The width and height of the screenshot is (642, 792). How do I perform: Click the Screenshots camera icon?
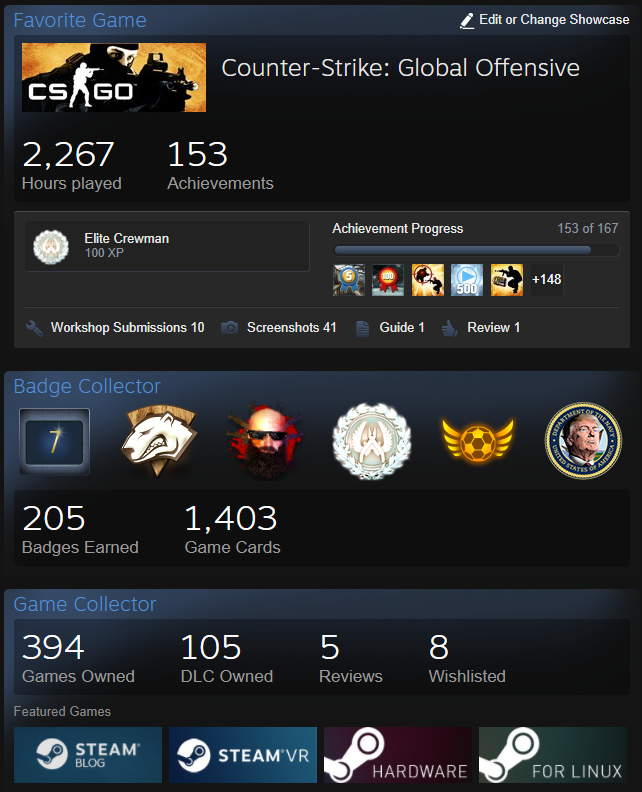(x=229, y=328)
